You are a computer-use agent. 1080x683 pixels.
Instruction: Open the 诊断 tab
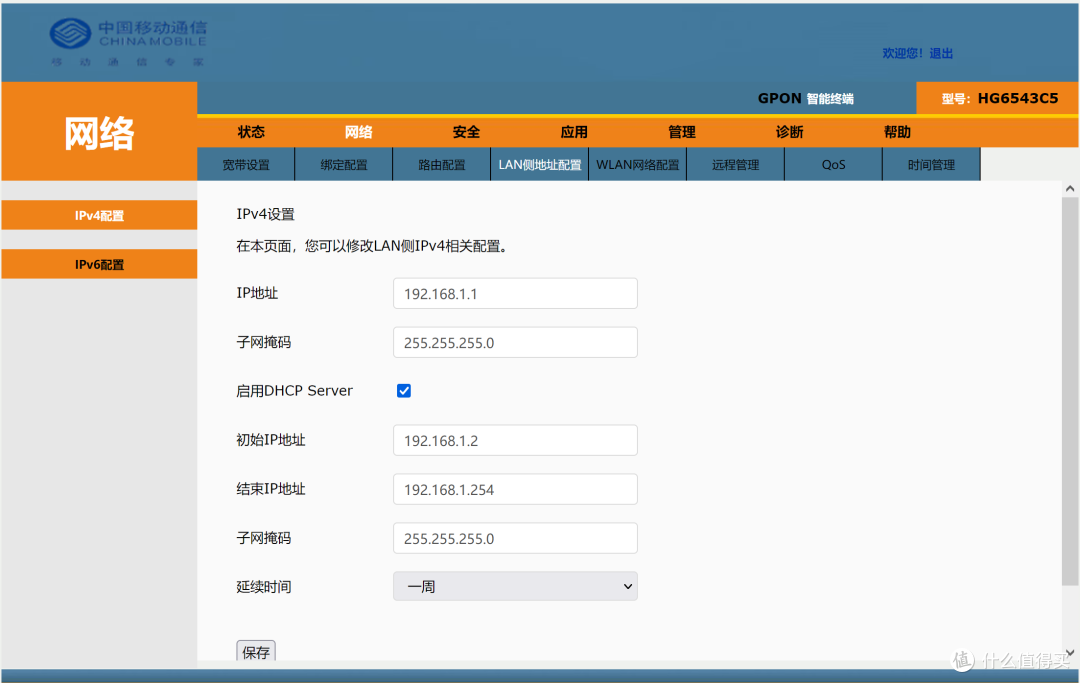tap(789, 131)
